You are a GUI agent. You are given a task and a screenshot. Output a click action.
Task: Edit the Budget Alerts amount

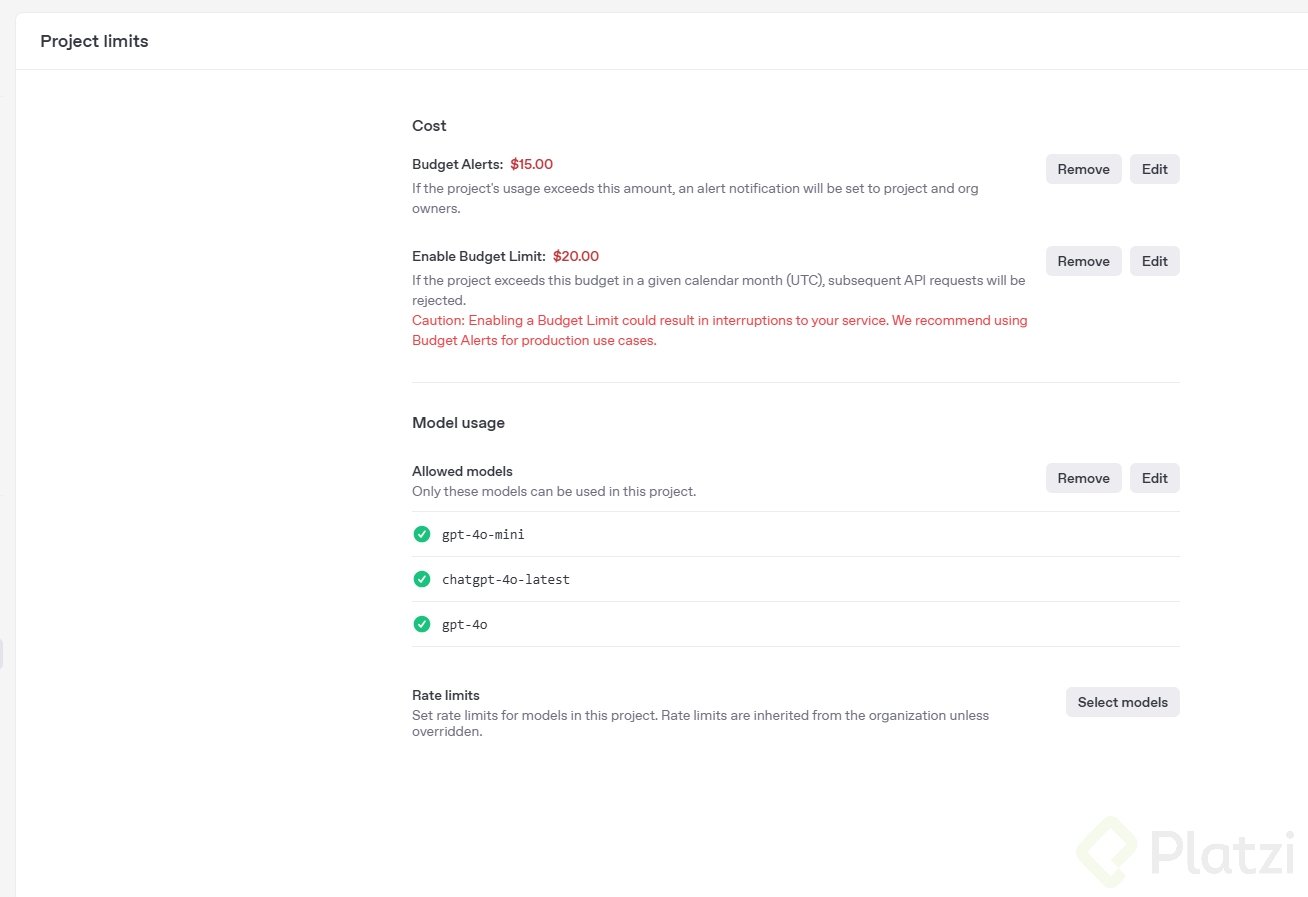(x=1154, y=169)
